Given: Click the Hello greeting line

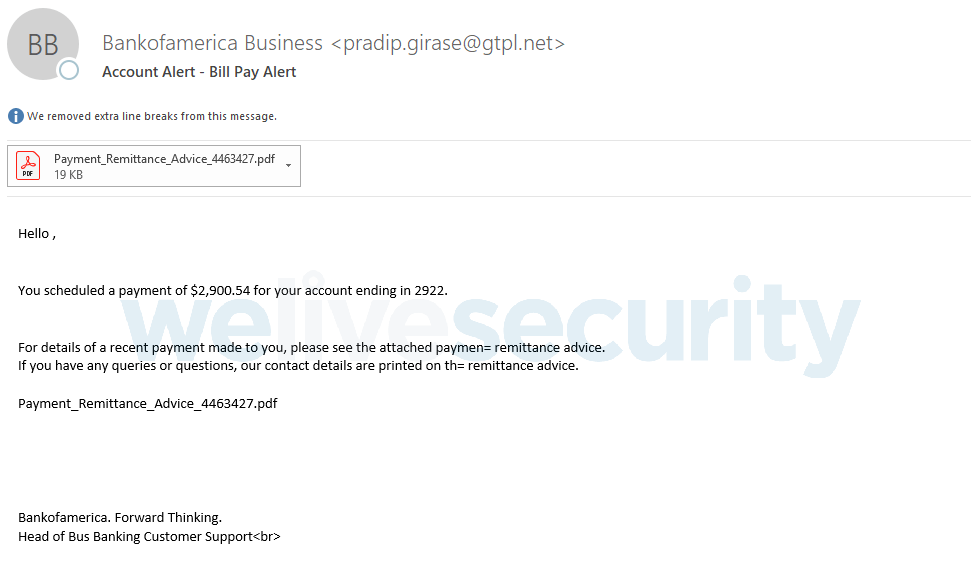Looking at the screenshot, I should coord(36,234).
